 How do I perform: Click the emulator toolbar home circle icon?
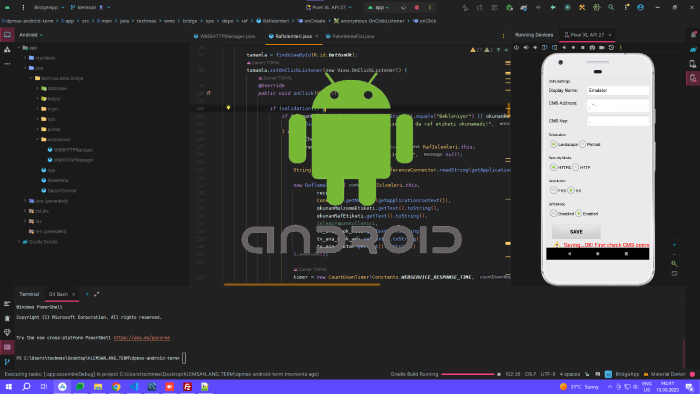click(x=573, y=47)
